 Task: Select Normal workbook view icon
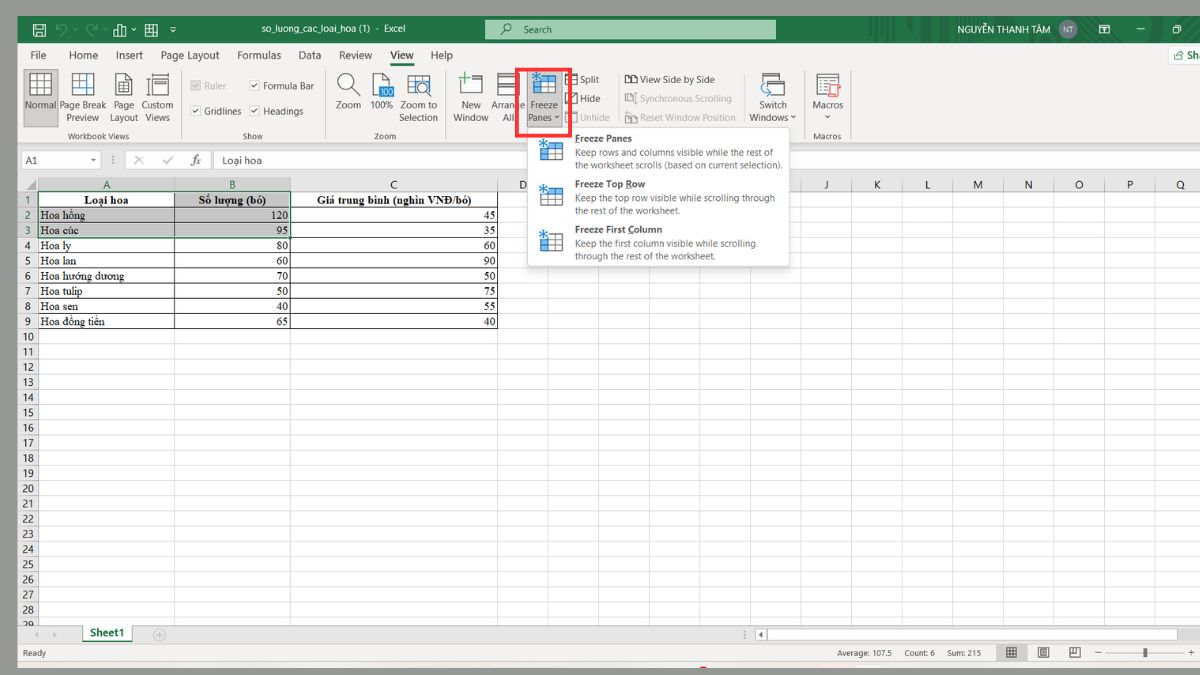pos(40,85)
